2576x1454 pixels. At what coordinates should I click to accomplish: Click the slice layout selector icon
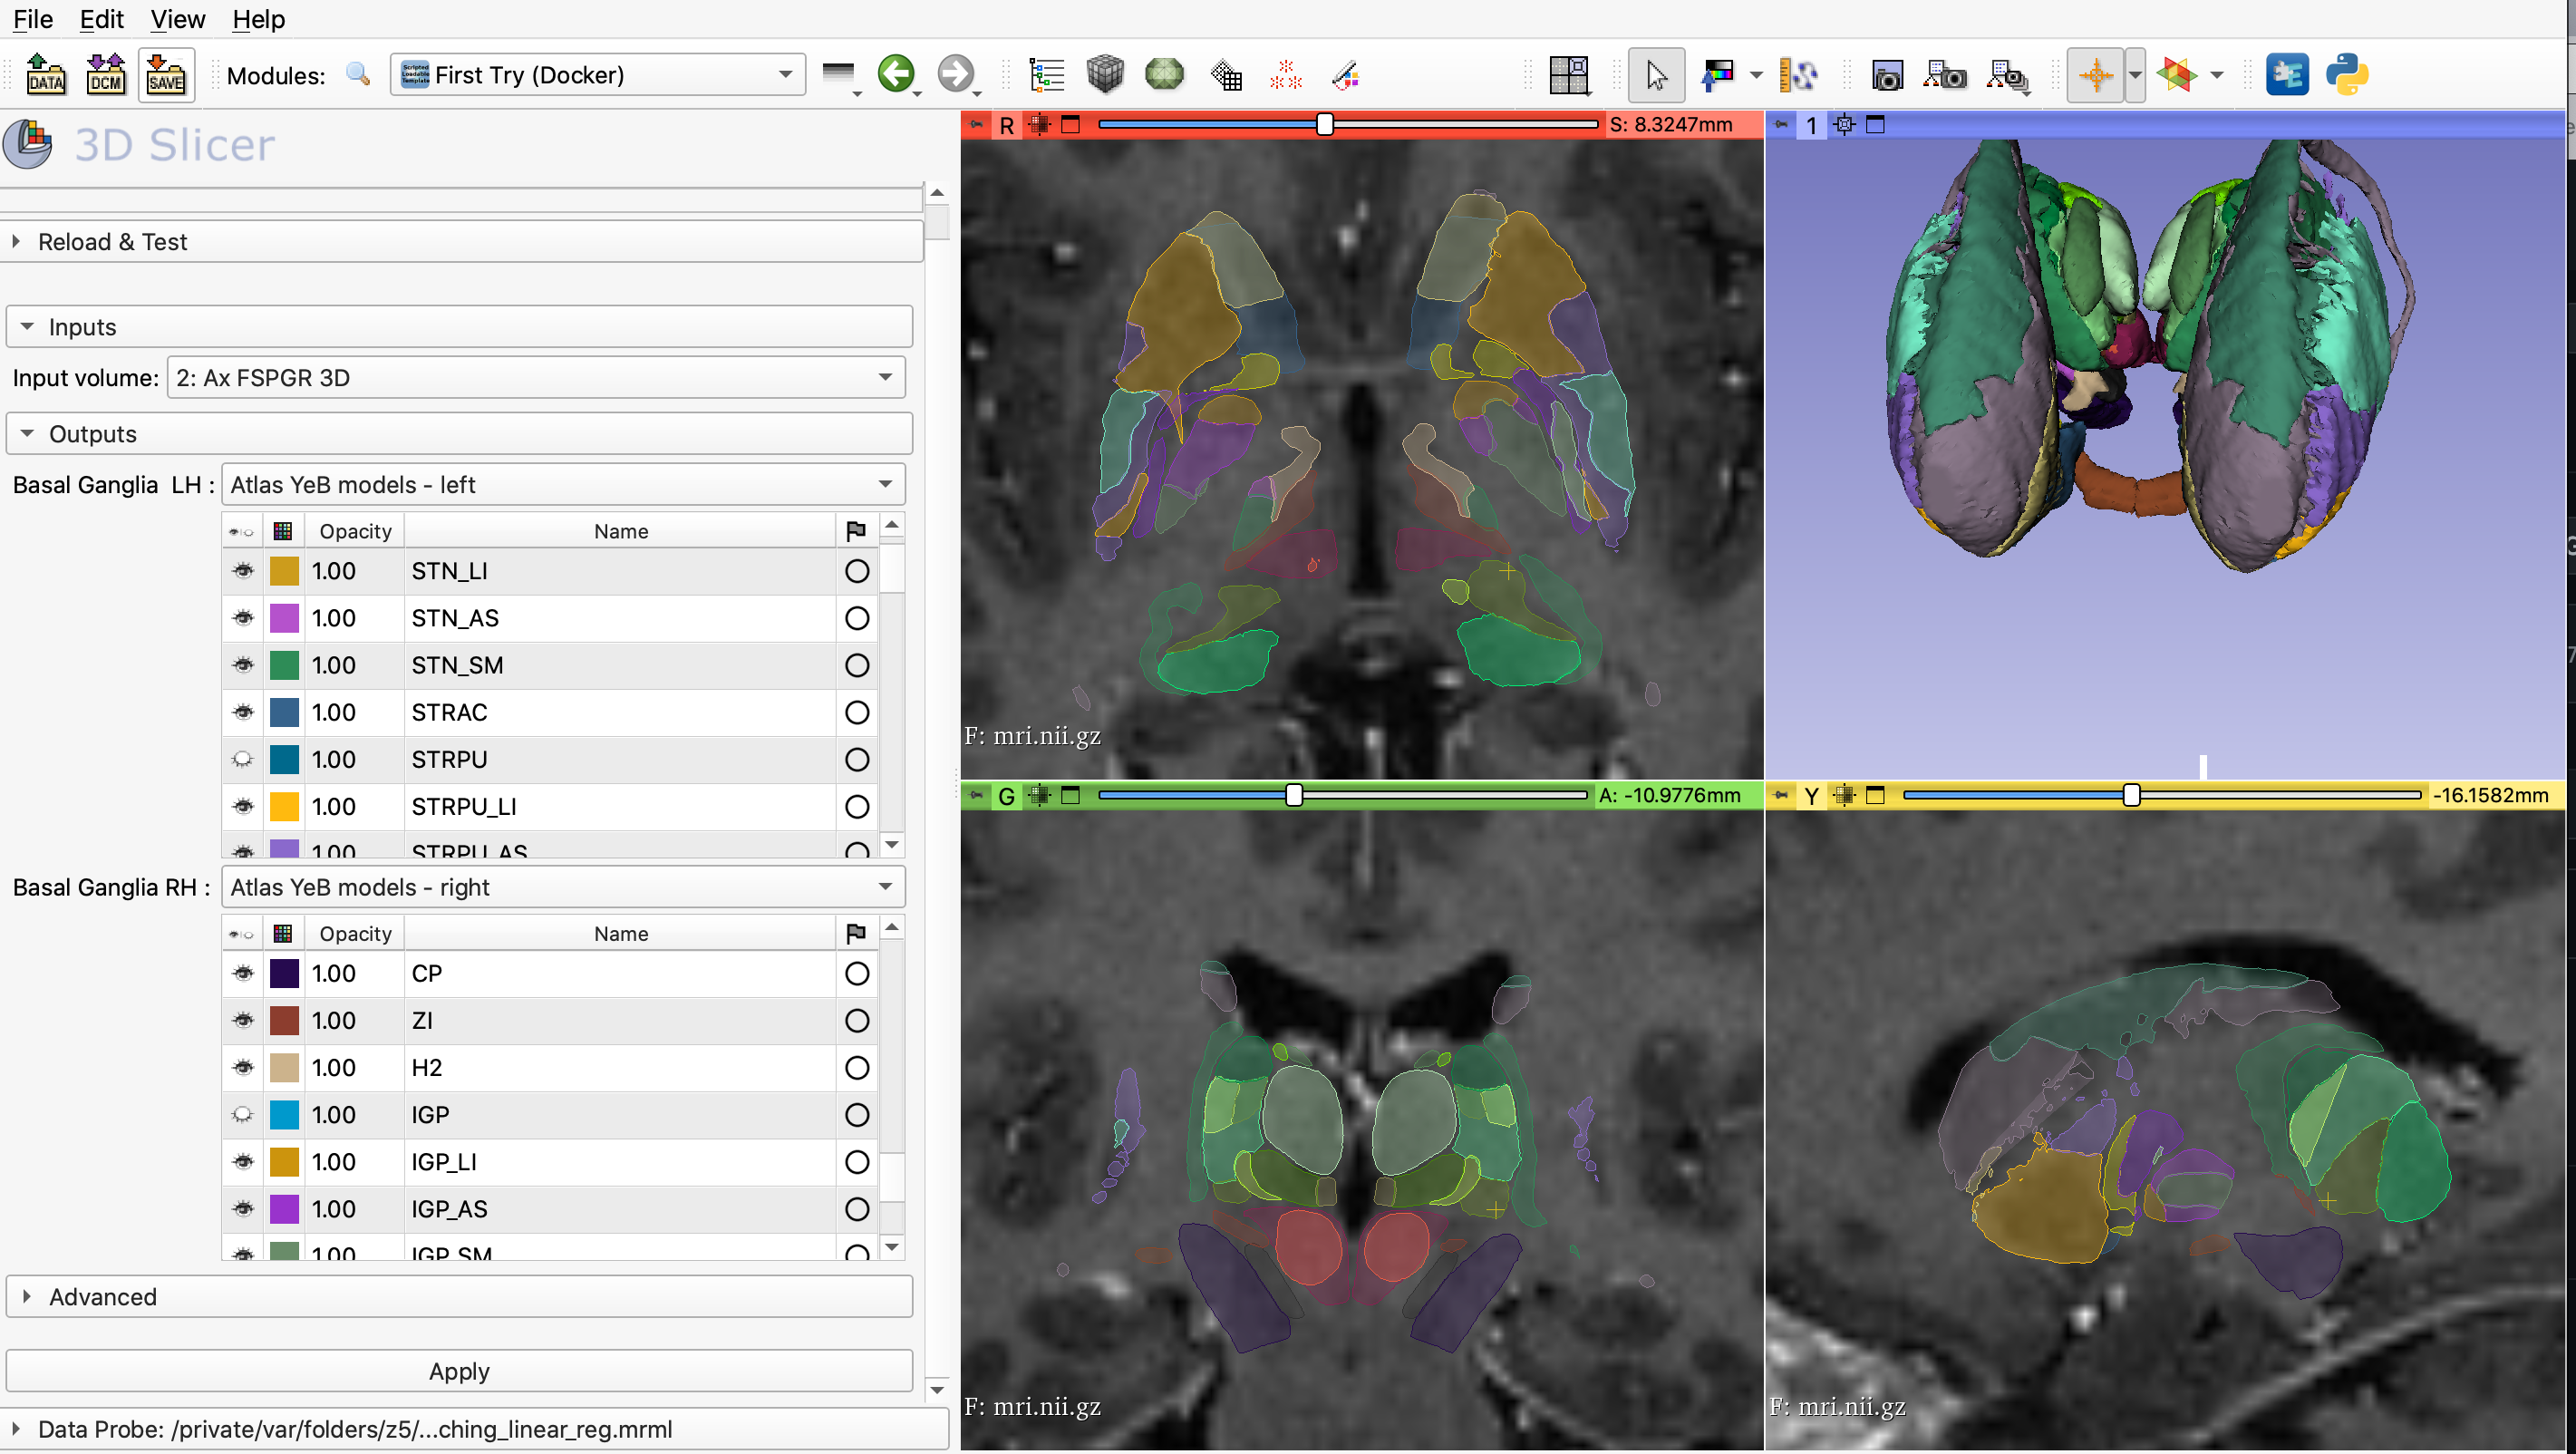coord(1568,75)
